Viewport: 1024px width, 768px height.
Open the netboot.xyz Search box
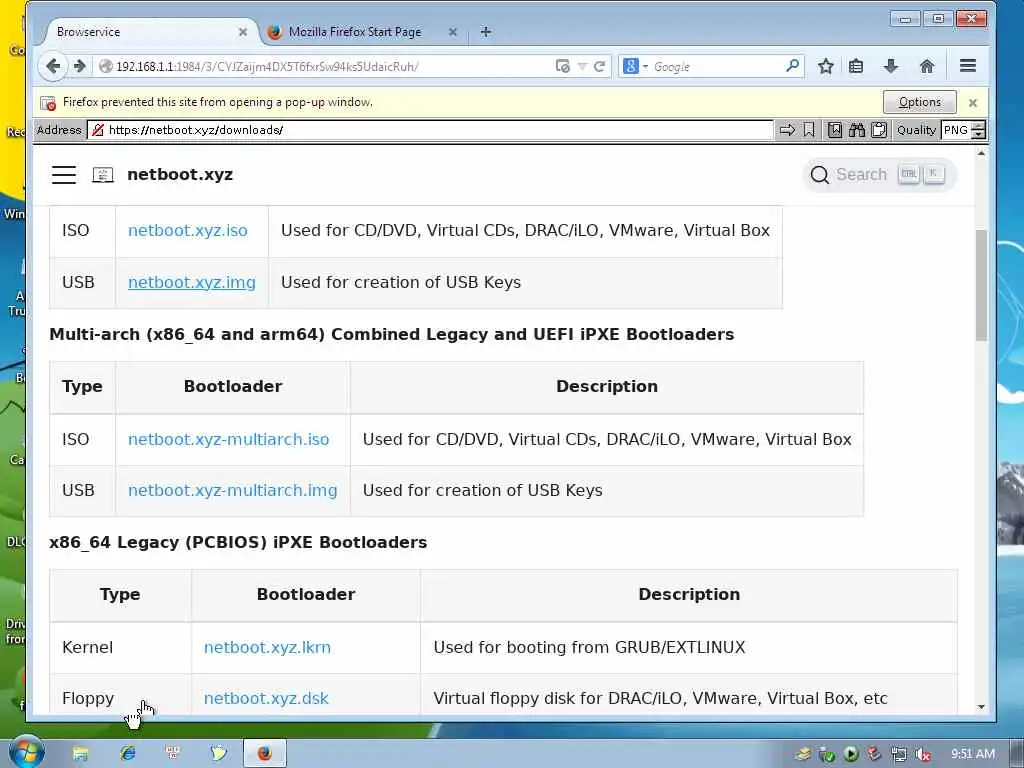[x=879, y=174]
